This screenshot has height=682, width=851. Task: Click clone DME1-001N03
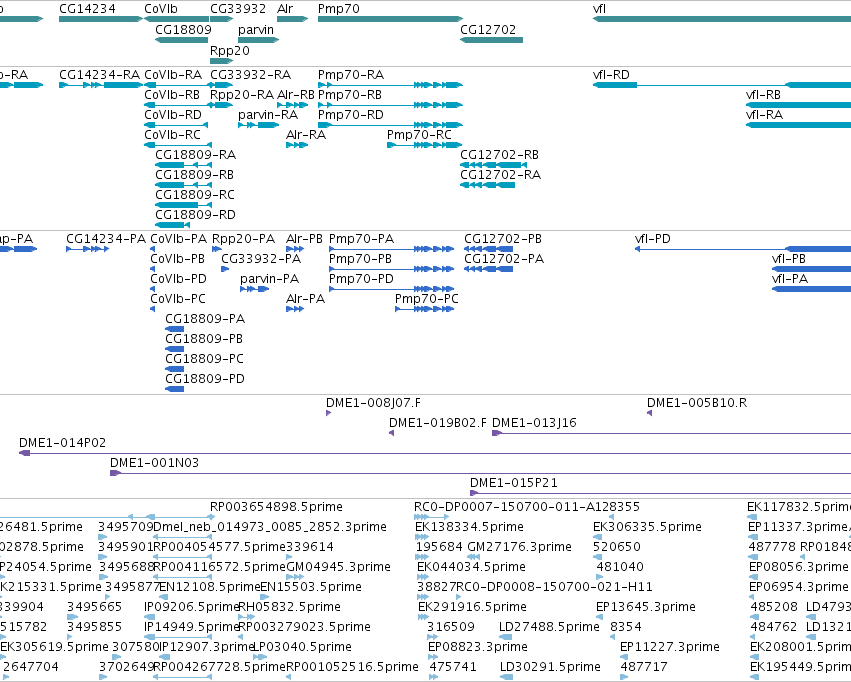(480, 473)
